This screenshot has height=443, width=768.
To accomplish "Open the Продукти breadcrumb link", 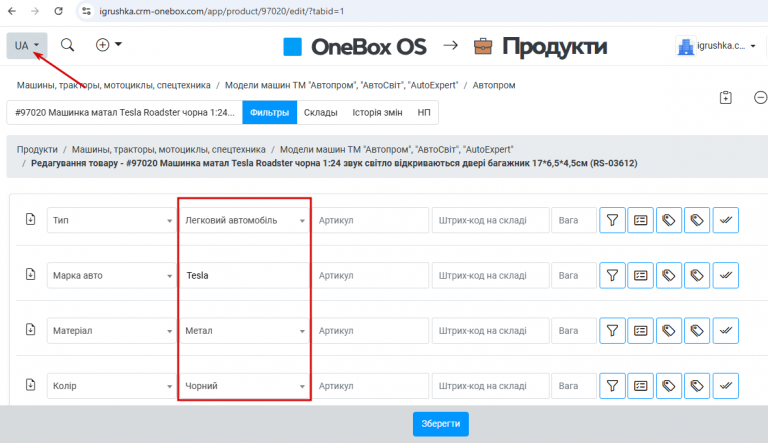I will (x=37, y=149).
